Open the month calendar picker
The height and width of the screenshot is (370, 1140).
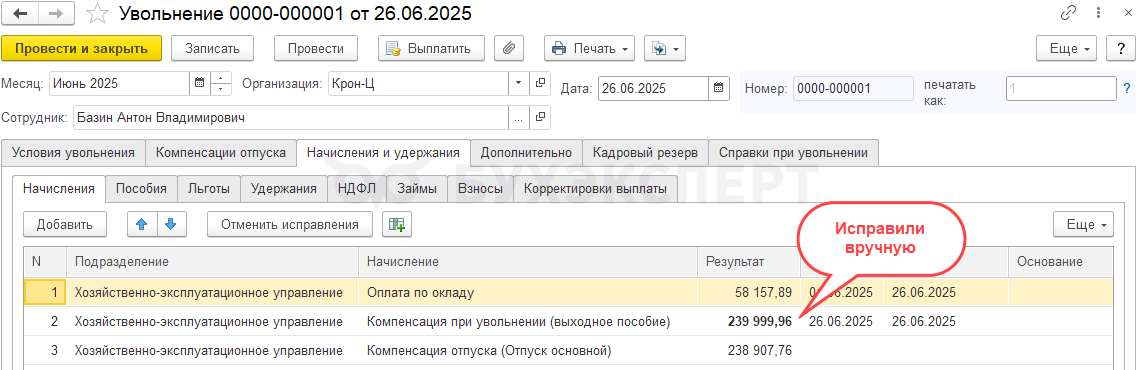(199, 84)
